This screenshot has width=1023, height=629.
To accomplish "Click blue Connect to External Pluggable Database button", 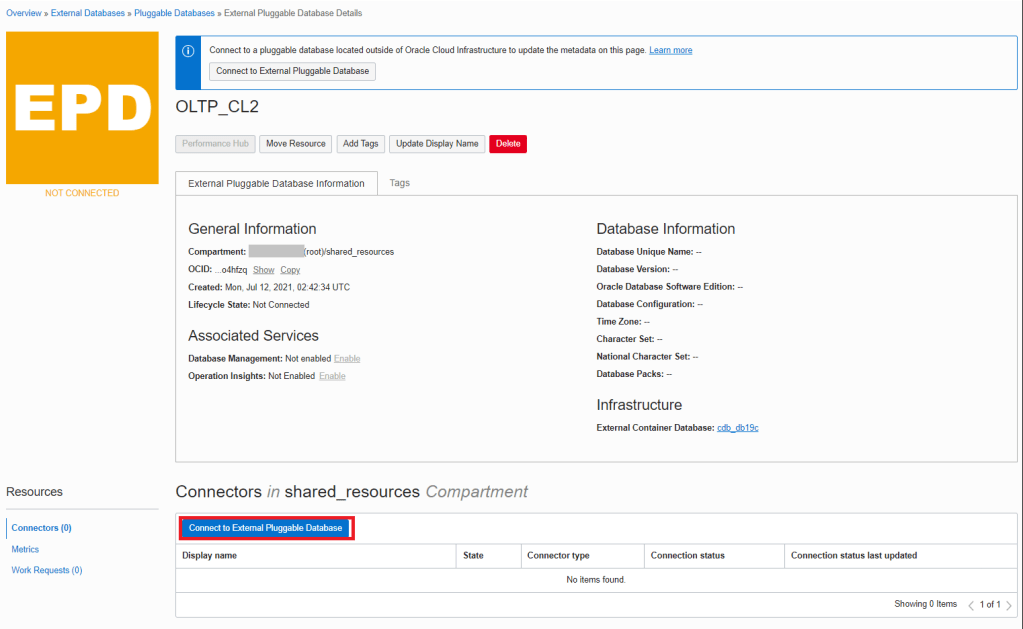I will [266, 528].
